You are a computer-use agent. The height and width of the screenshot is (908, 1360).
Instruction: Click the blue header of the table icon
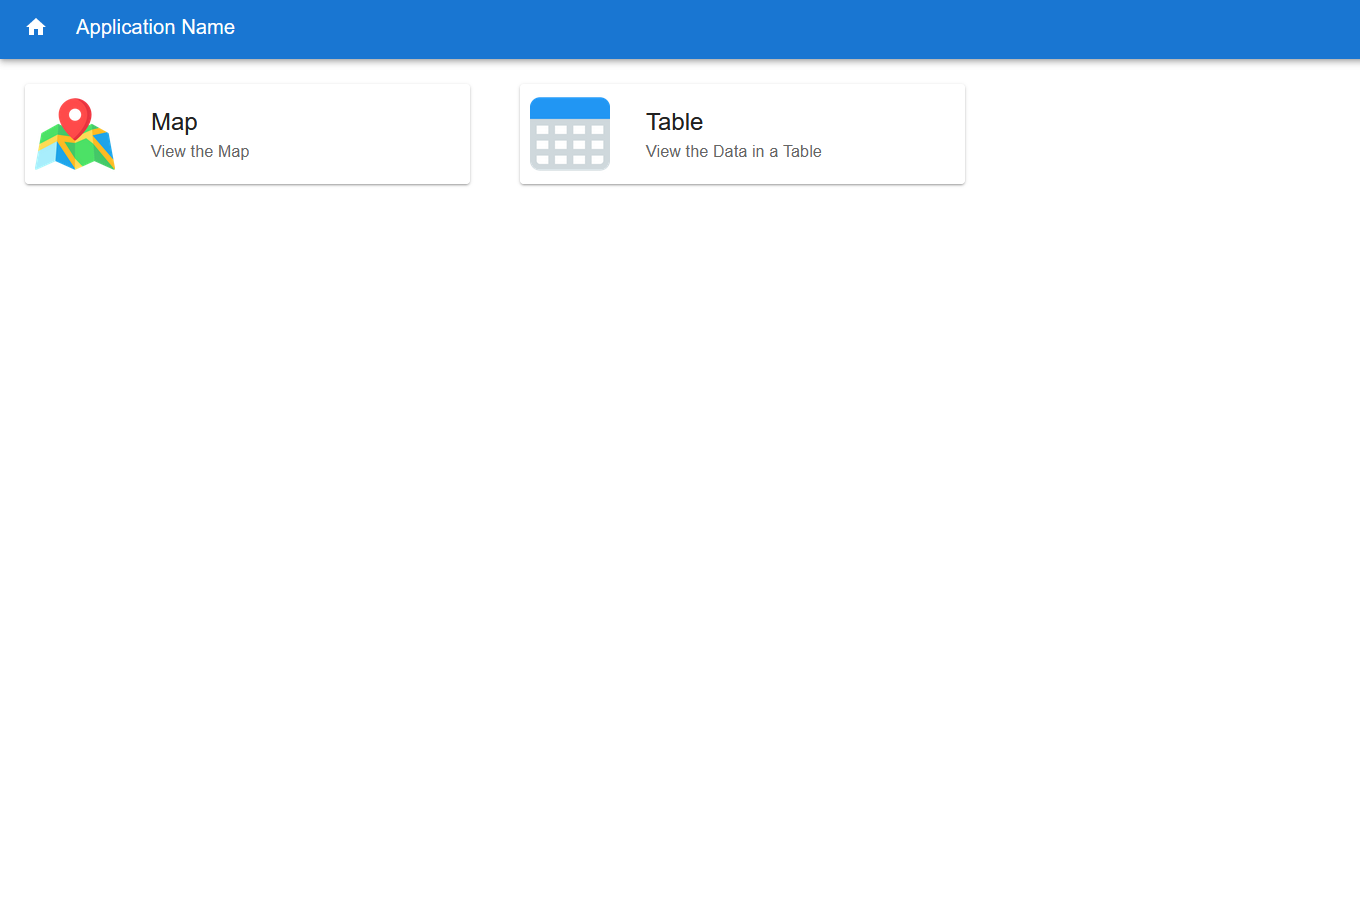click(x=570, y=107)
